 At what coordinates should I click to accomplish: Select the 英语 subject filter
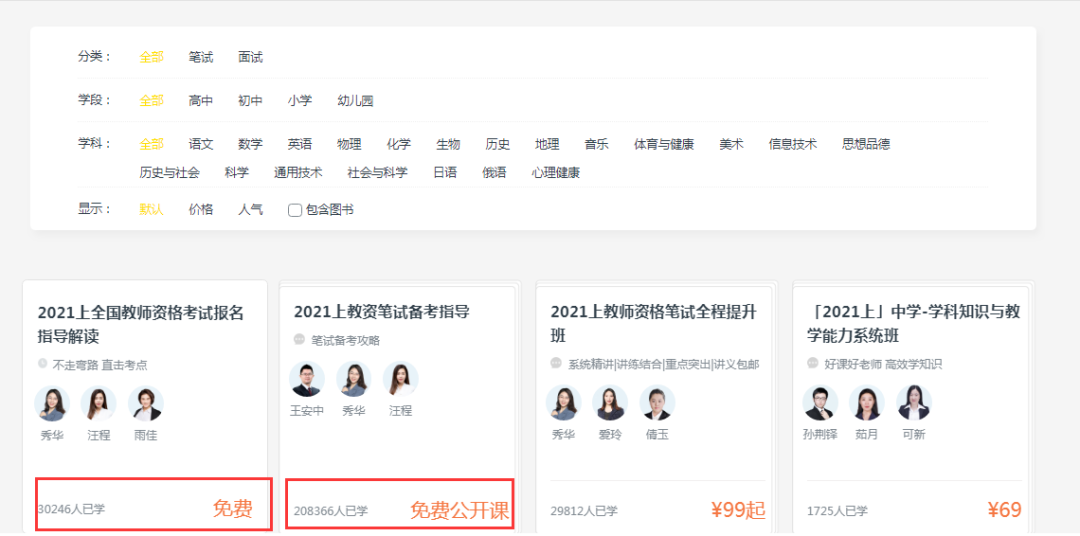click(x=300, y=144)
